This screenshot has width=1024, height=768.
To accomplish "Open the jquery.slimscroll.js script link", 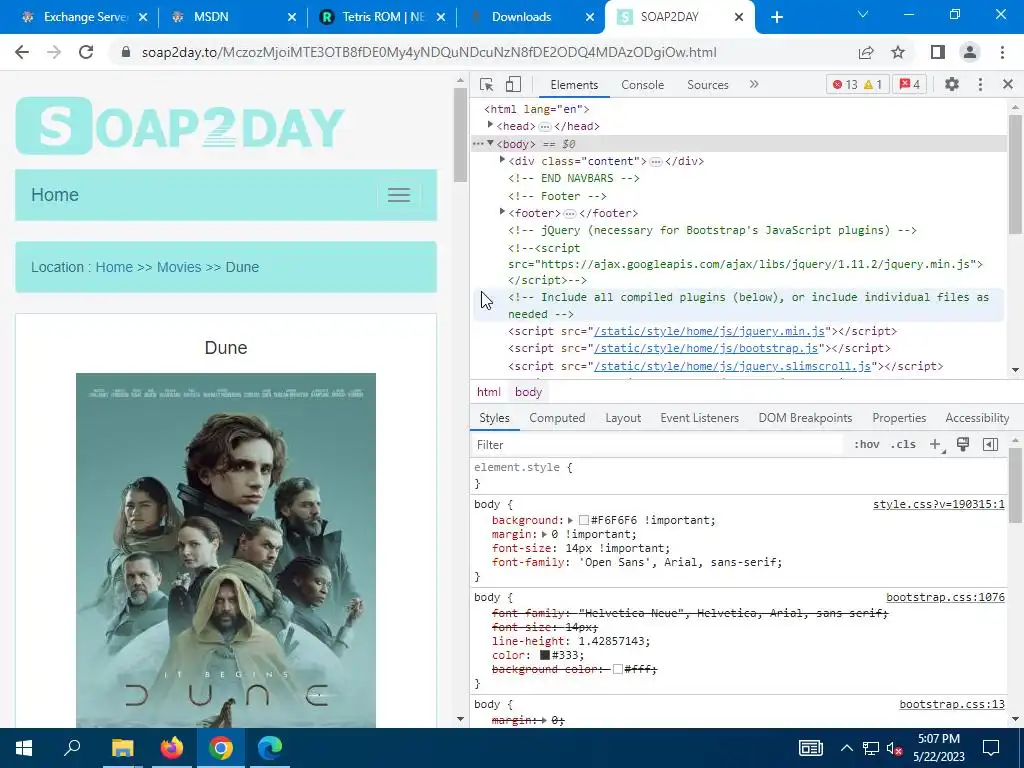I will (732, 366).
